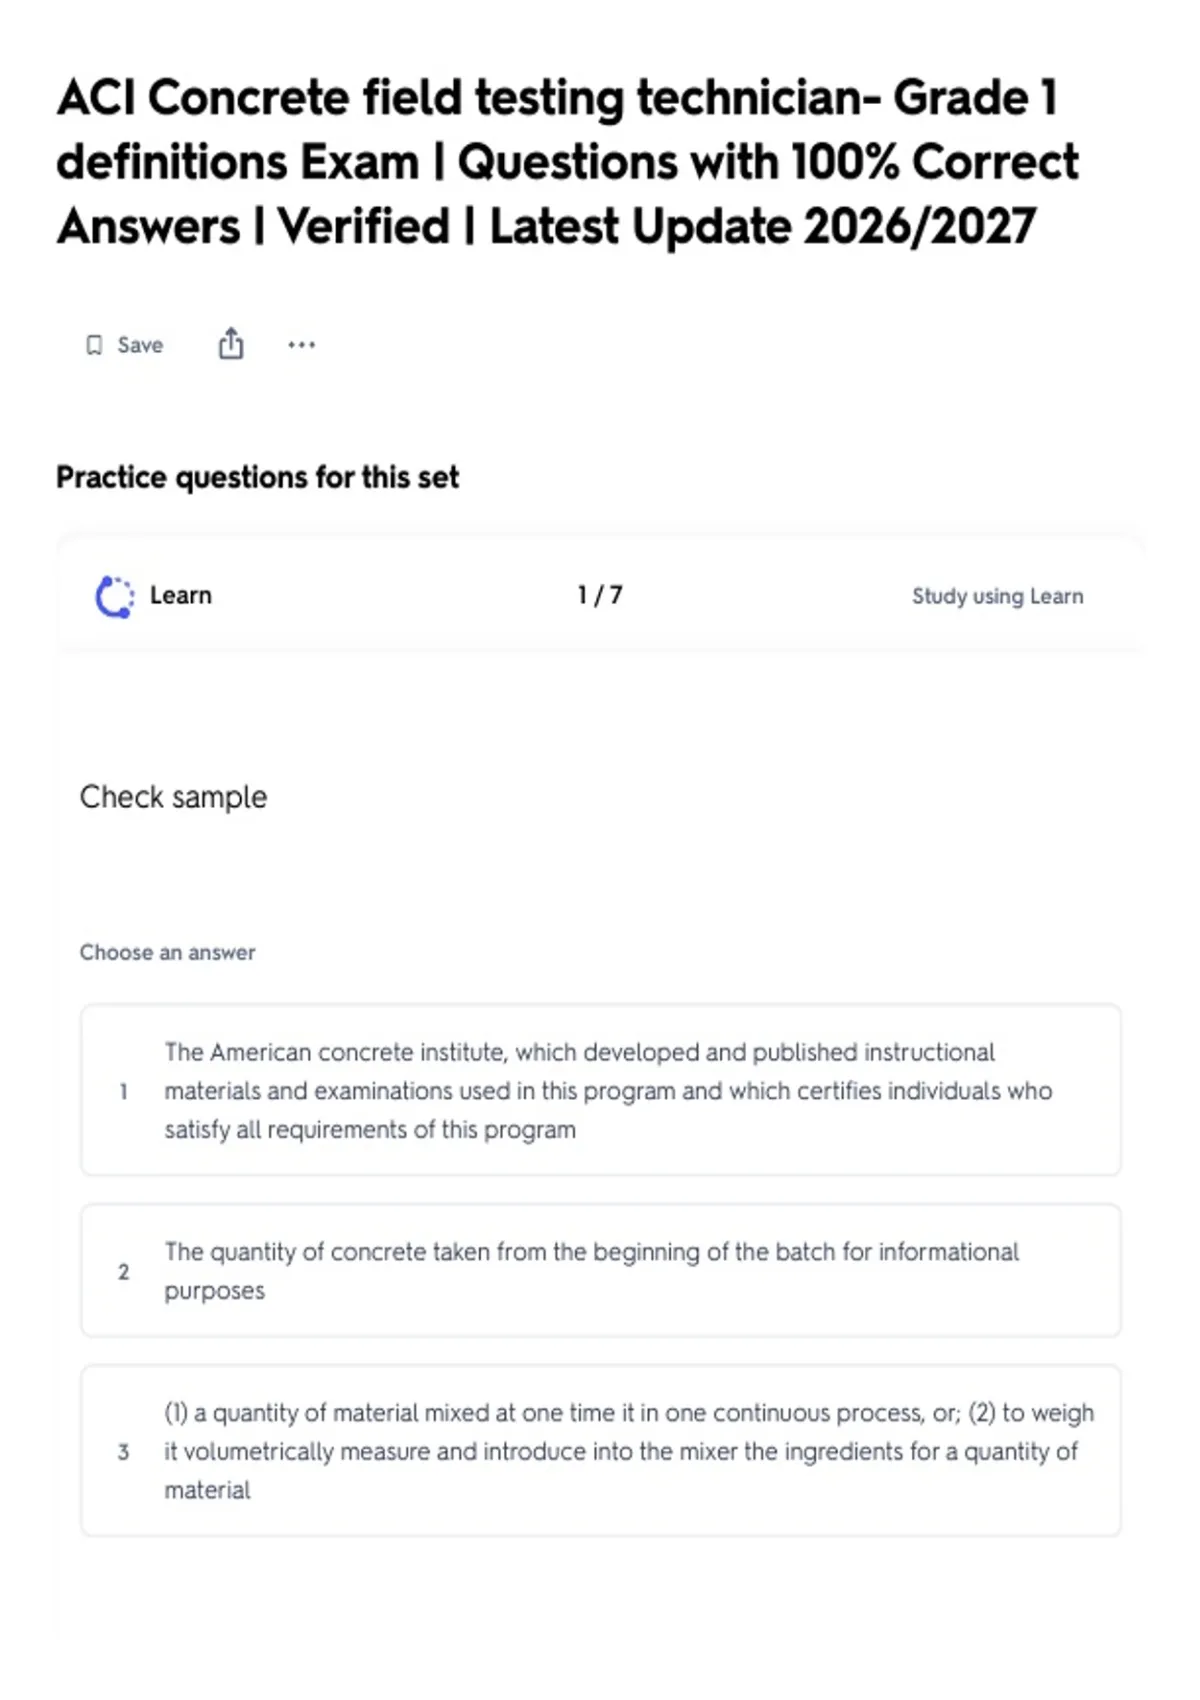Click text 'purposes' in second answer
Image resolution: width=1200 pixels, height=1700 pixels.
[x=215, y=1291]
